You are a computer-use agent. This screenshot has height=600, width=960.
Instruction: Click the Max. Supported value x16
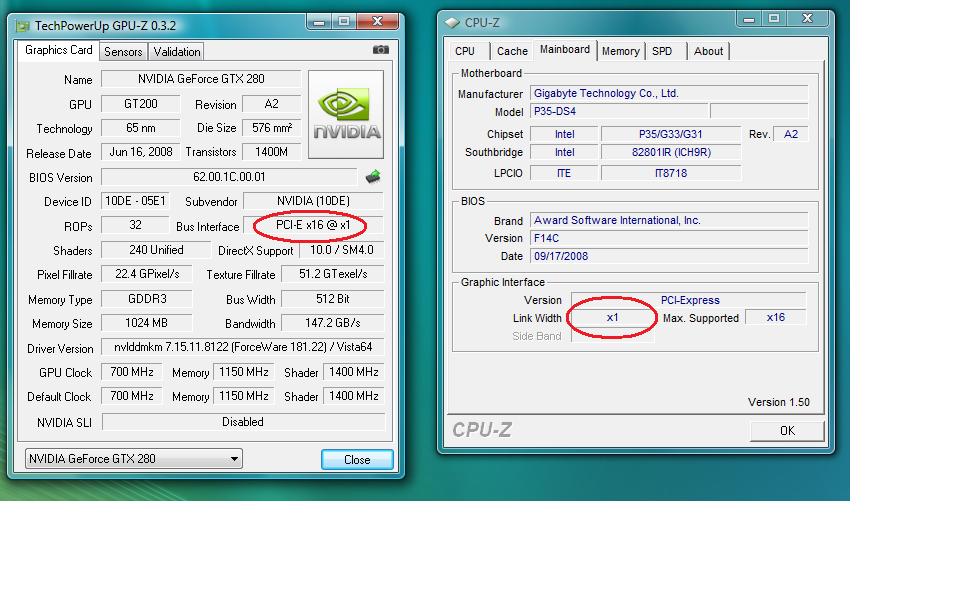tap(775, 317)
